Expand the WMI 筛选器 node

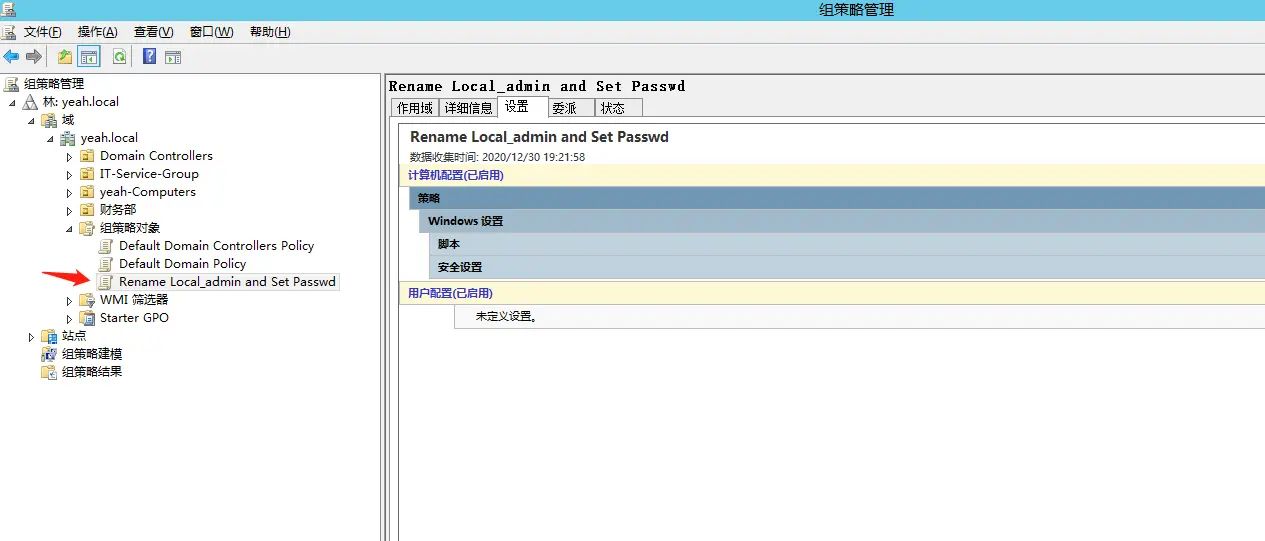pos(70,301)
